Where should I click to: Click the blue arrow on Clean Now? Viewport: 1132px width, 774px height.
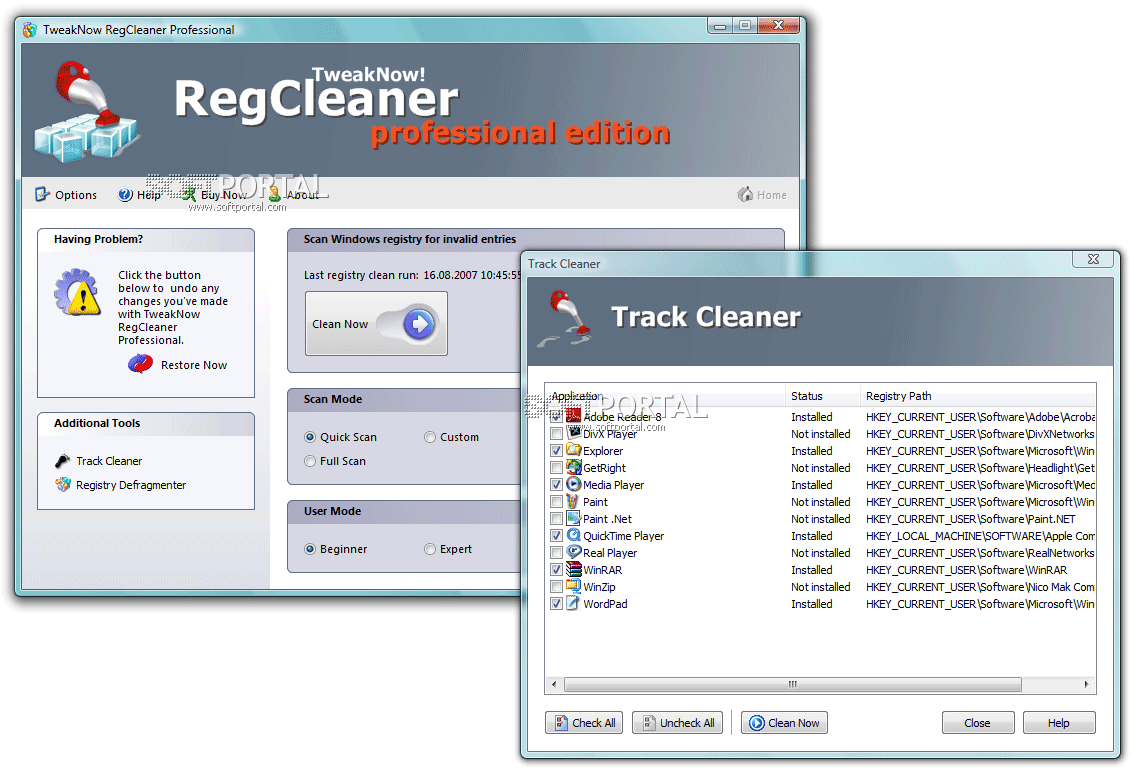point(419,323)
